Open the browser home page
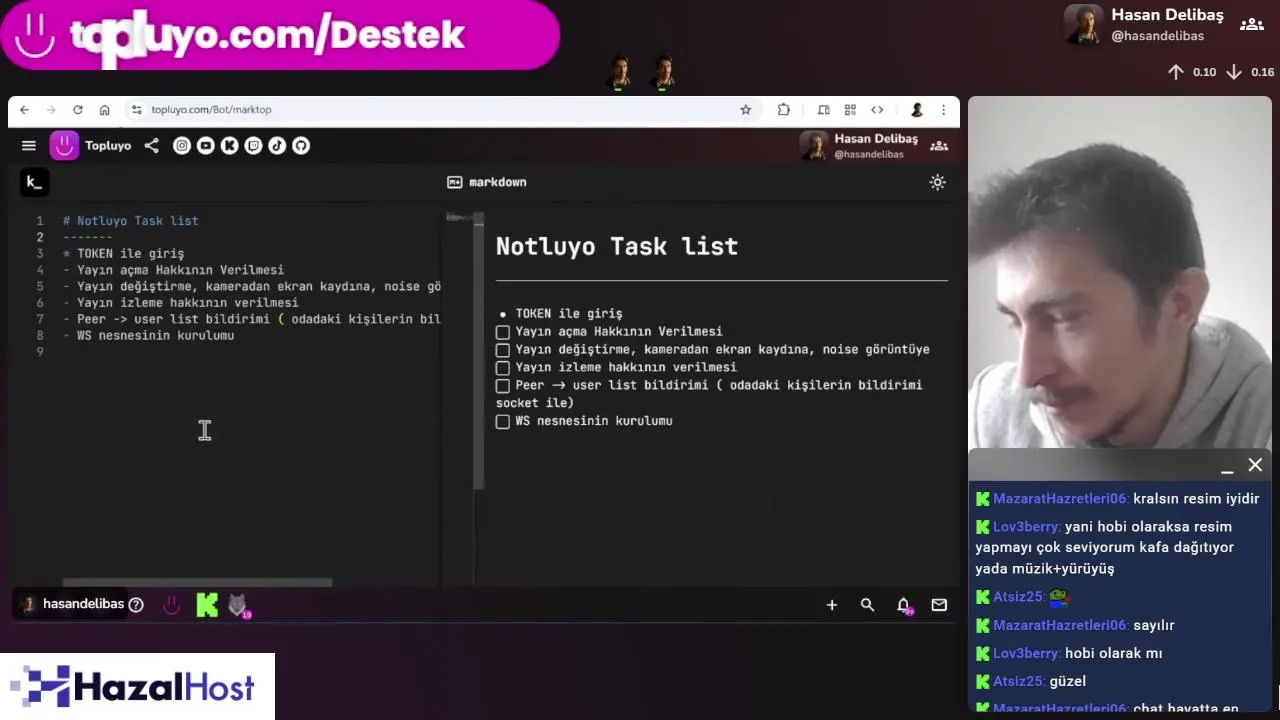This screenshot has width=1280, height=720. pos(104,110)
